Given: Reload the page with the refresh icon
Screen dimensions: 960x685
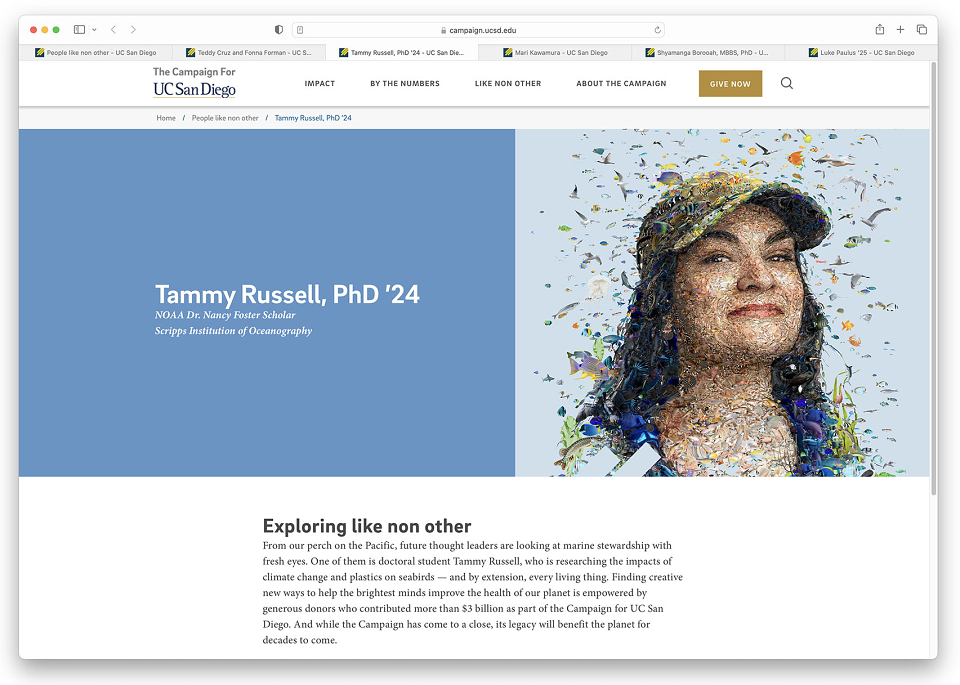Looking at the screenshot, I should tap(658, 30).
